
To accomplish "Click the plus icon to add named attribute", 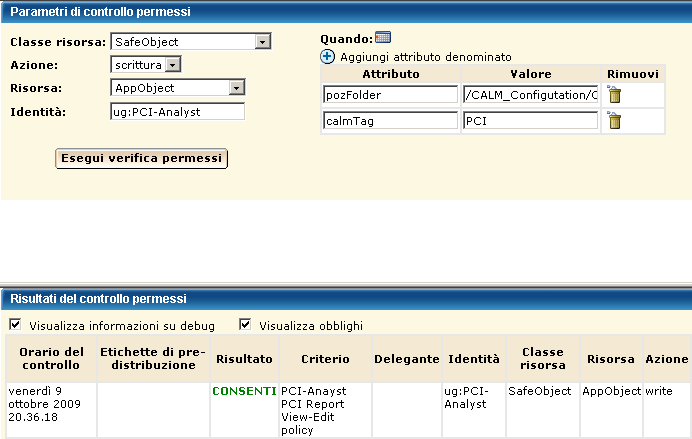I will click(x=327, y=57).
